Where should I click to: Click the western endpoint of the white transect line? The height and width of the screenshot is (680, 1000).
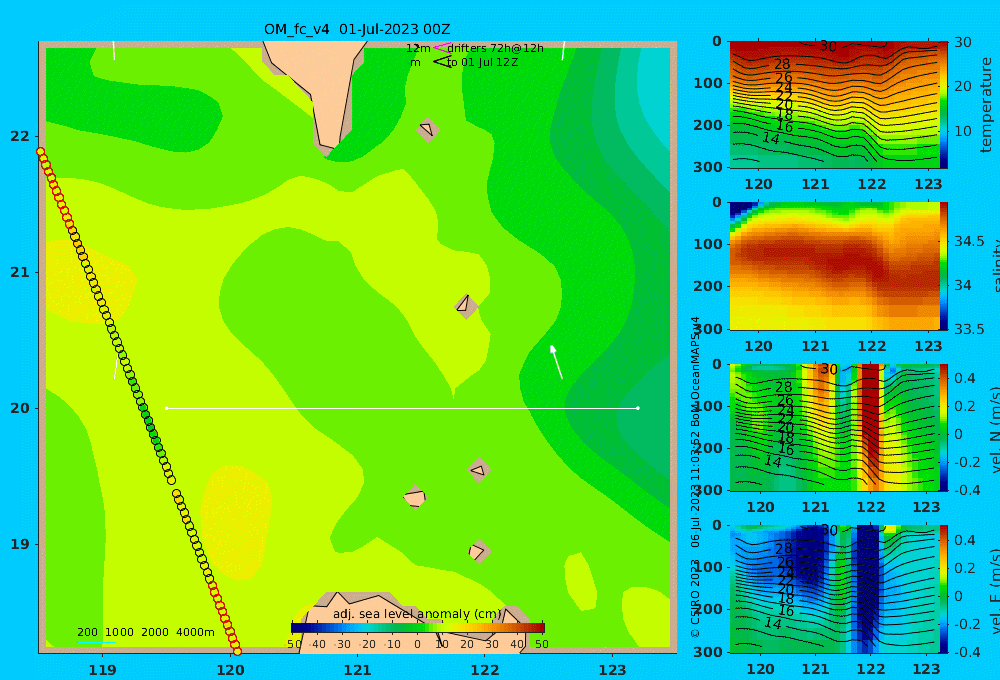tap(166, 408)
